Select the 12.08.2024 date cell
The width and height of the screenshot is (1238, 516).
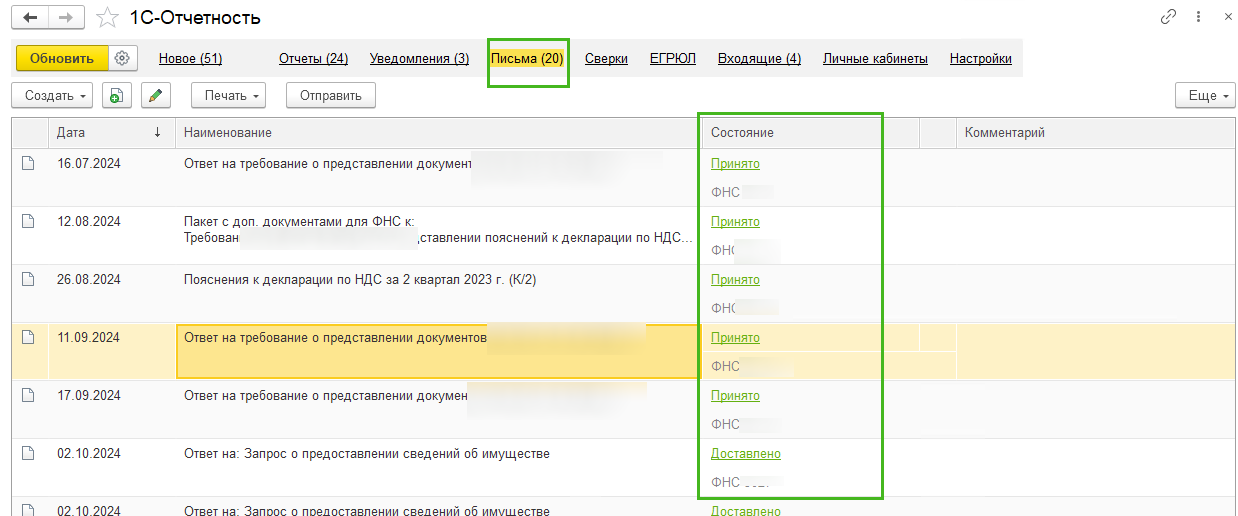[88, 221]
